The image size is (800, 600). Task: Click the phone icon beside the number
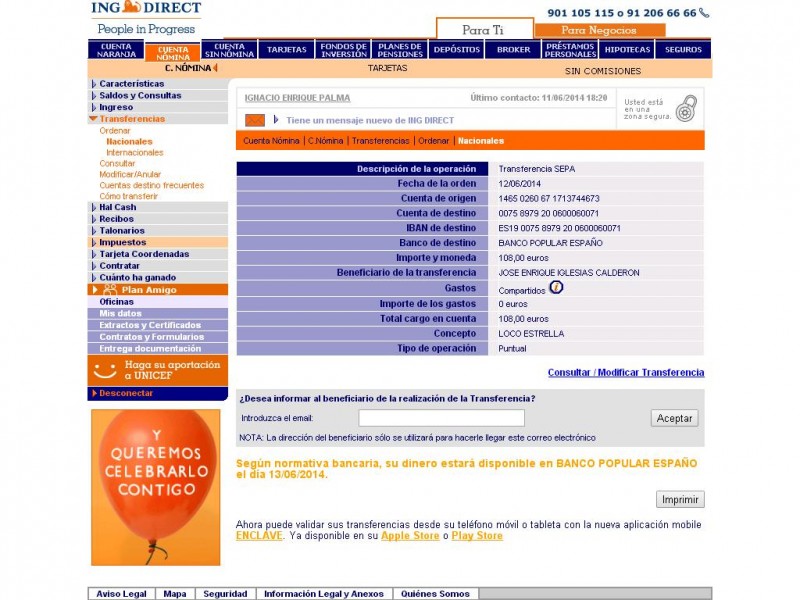(704, 13)
